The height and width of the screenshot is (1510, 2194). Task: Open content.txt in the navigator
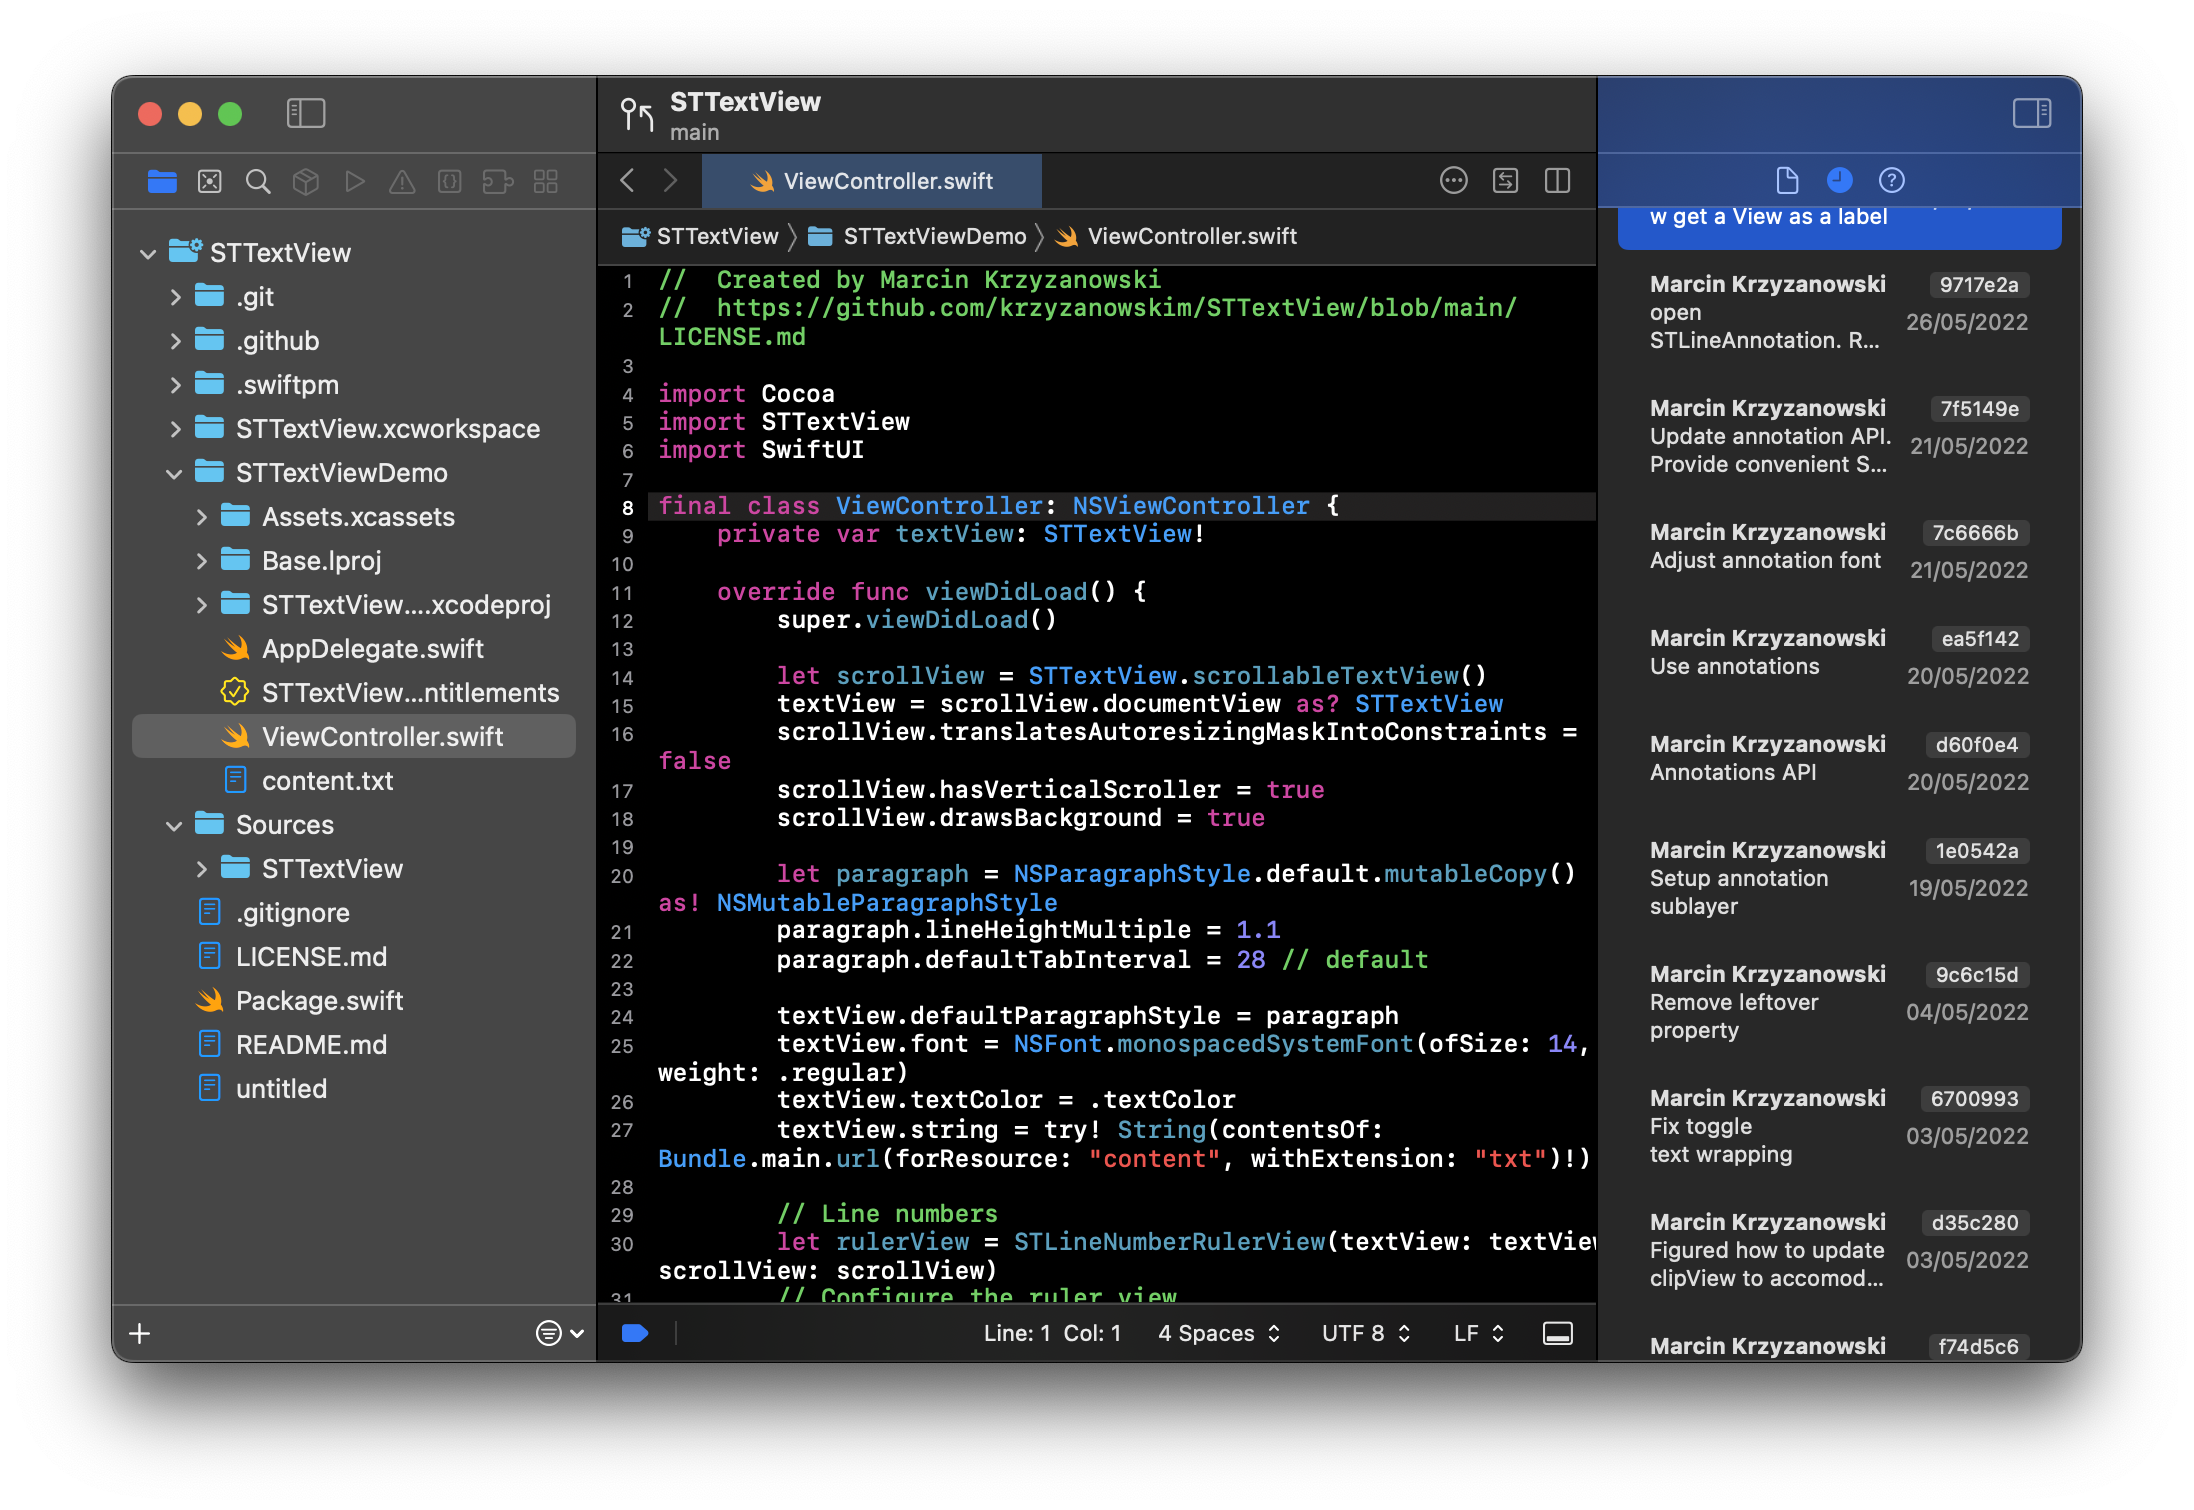click(x=353, y=781)
